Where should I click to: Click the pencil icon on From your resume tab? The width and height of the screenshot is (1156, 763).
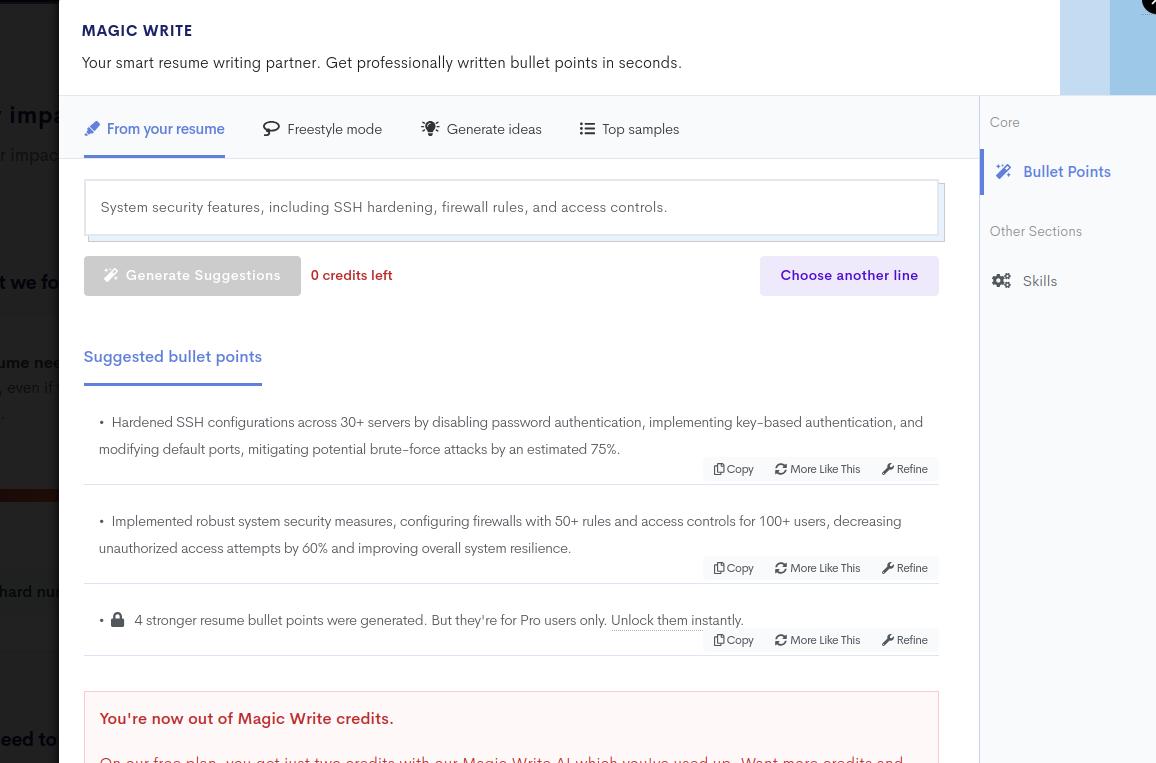pos(92,129)
